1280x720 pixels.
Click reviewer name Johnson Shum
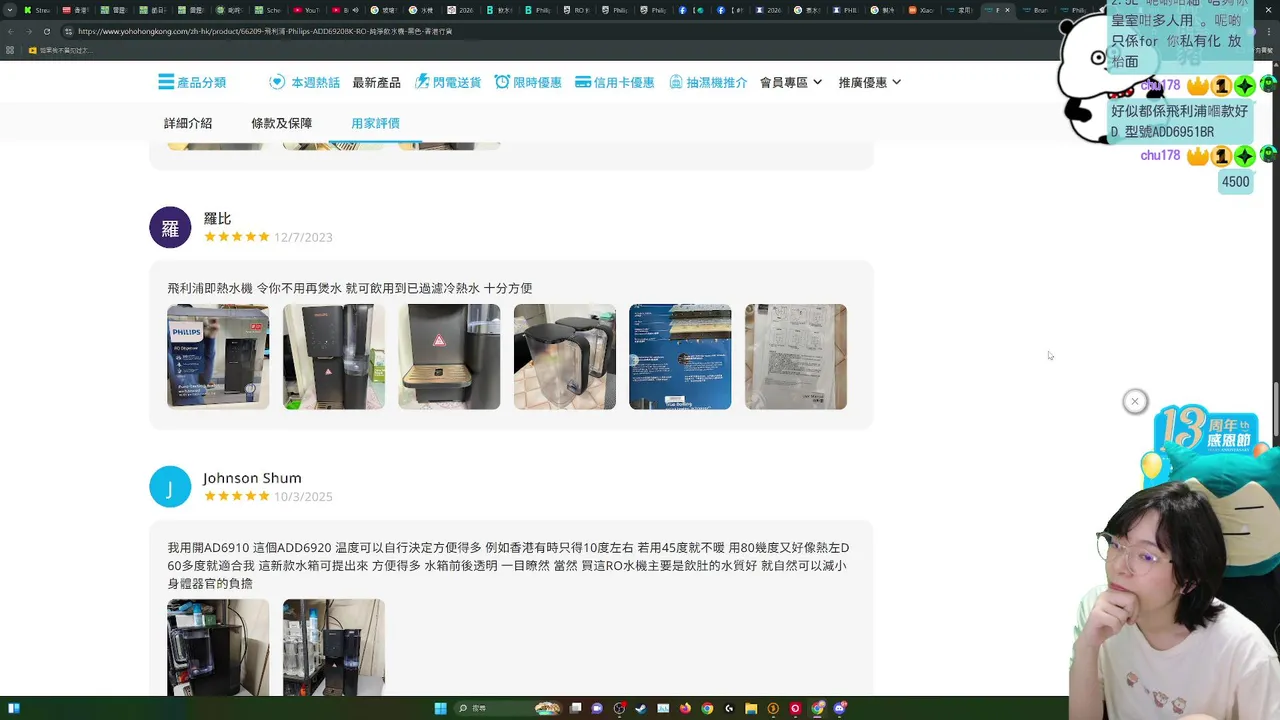pos(252,478)
